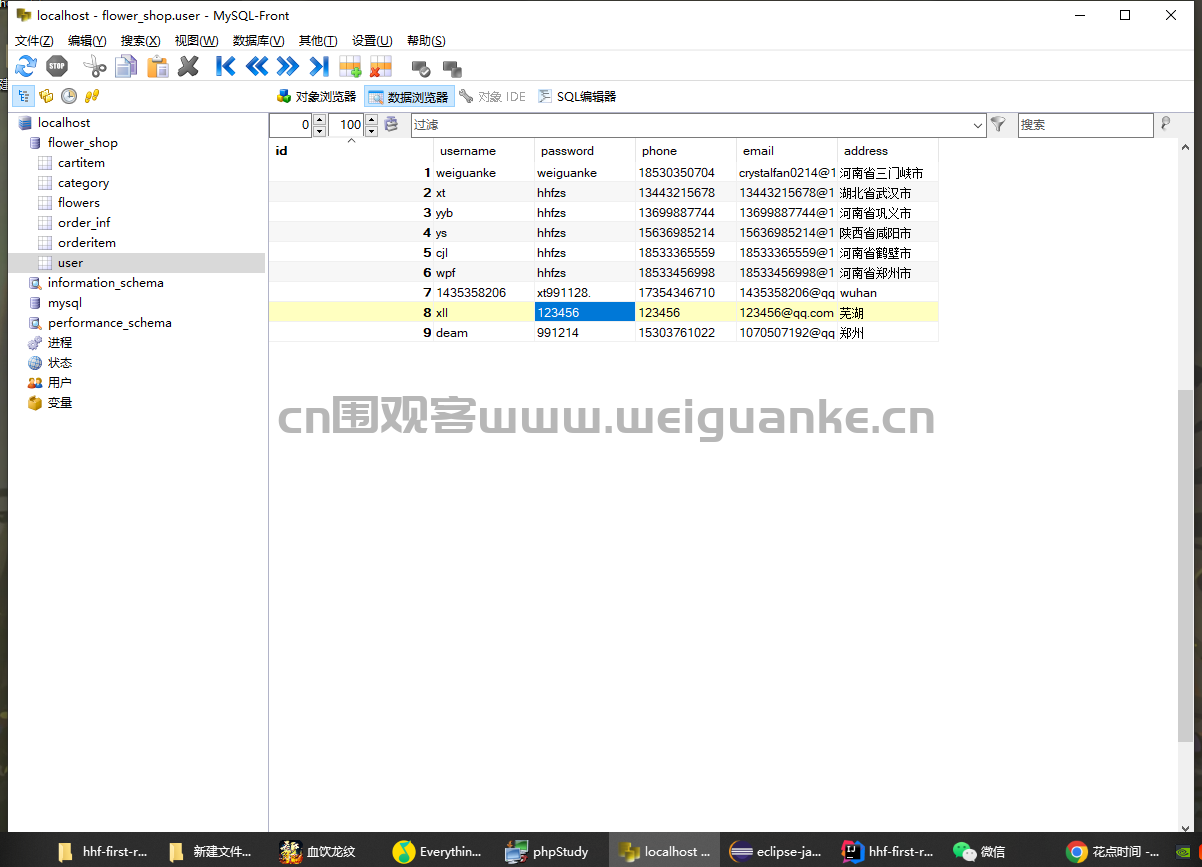1202x867 pixels.
Task: Click into the 搜索 search field
Action: pos(1085,125)
